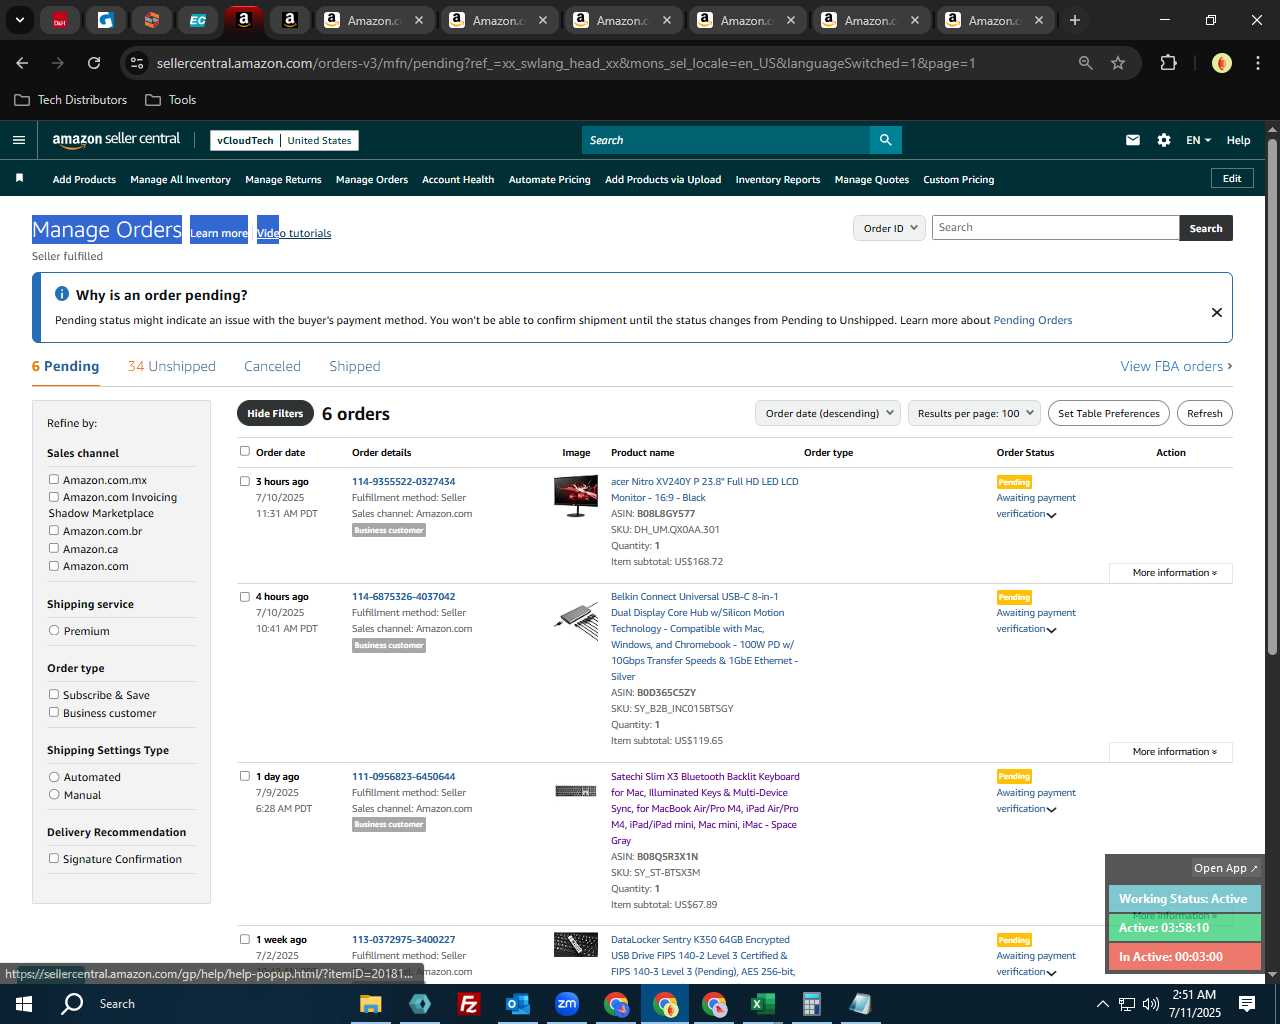Open the Pending Orders help link

(1032, 320)
